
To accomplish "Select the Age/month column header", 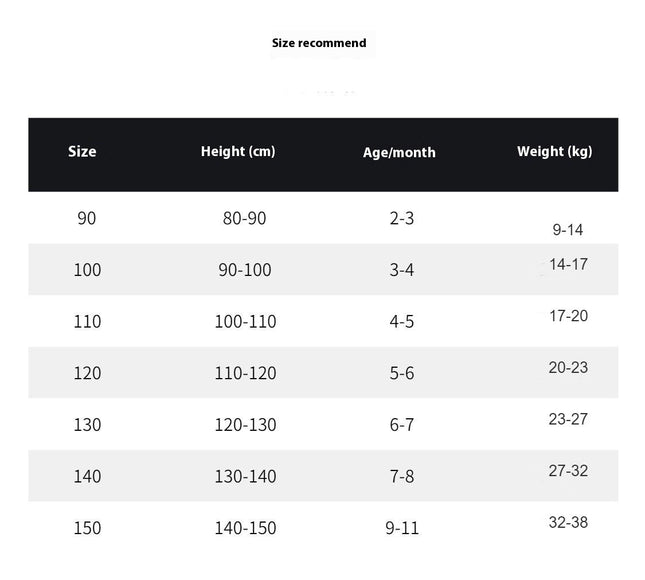I will coord(399,153).
